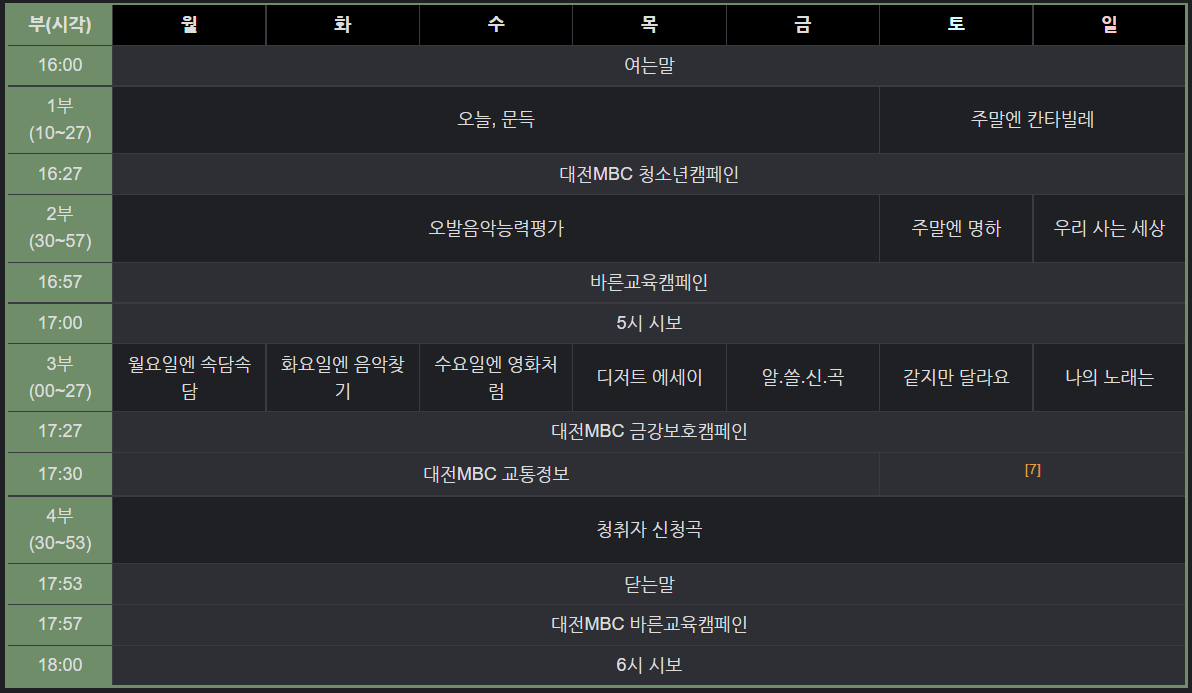Viewport: 1192px width, 693px height.
Task: Click the 청취자 신청곡 program cell
Action: pyautogui.click(x=649, y=530)
